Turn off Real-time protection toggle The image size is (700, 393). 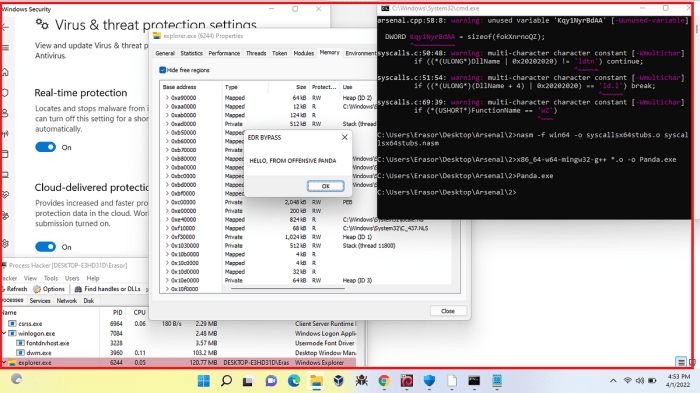coord(46,147)
